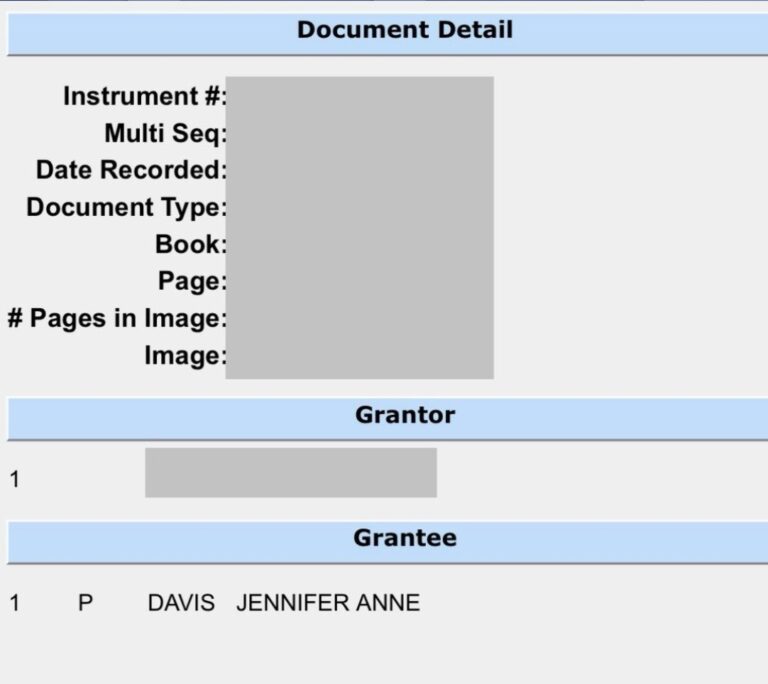Click the redacted Document Type value

coord(359,208)
